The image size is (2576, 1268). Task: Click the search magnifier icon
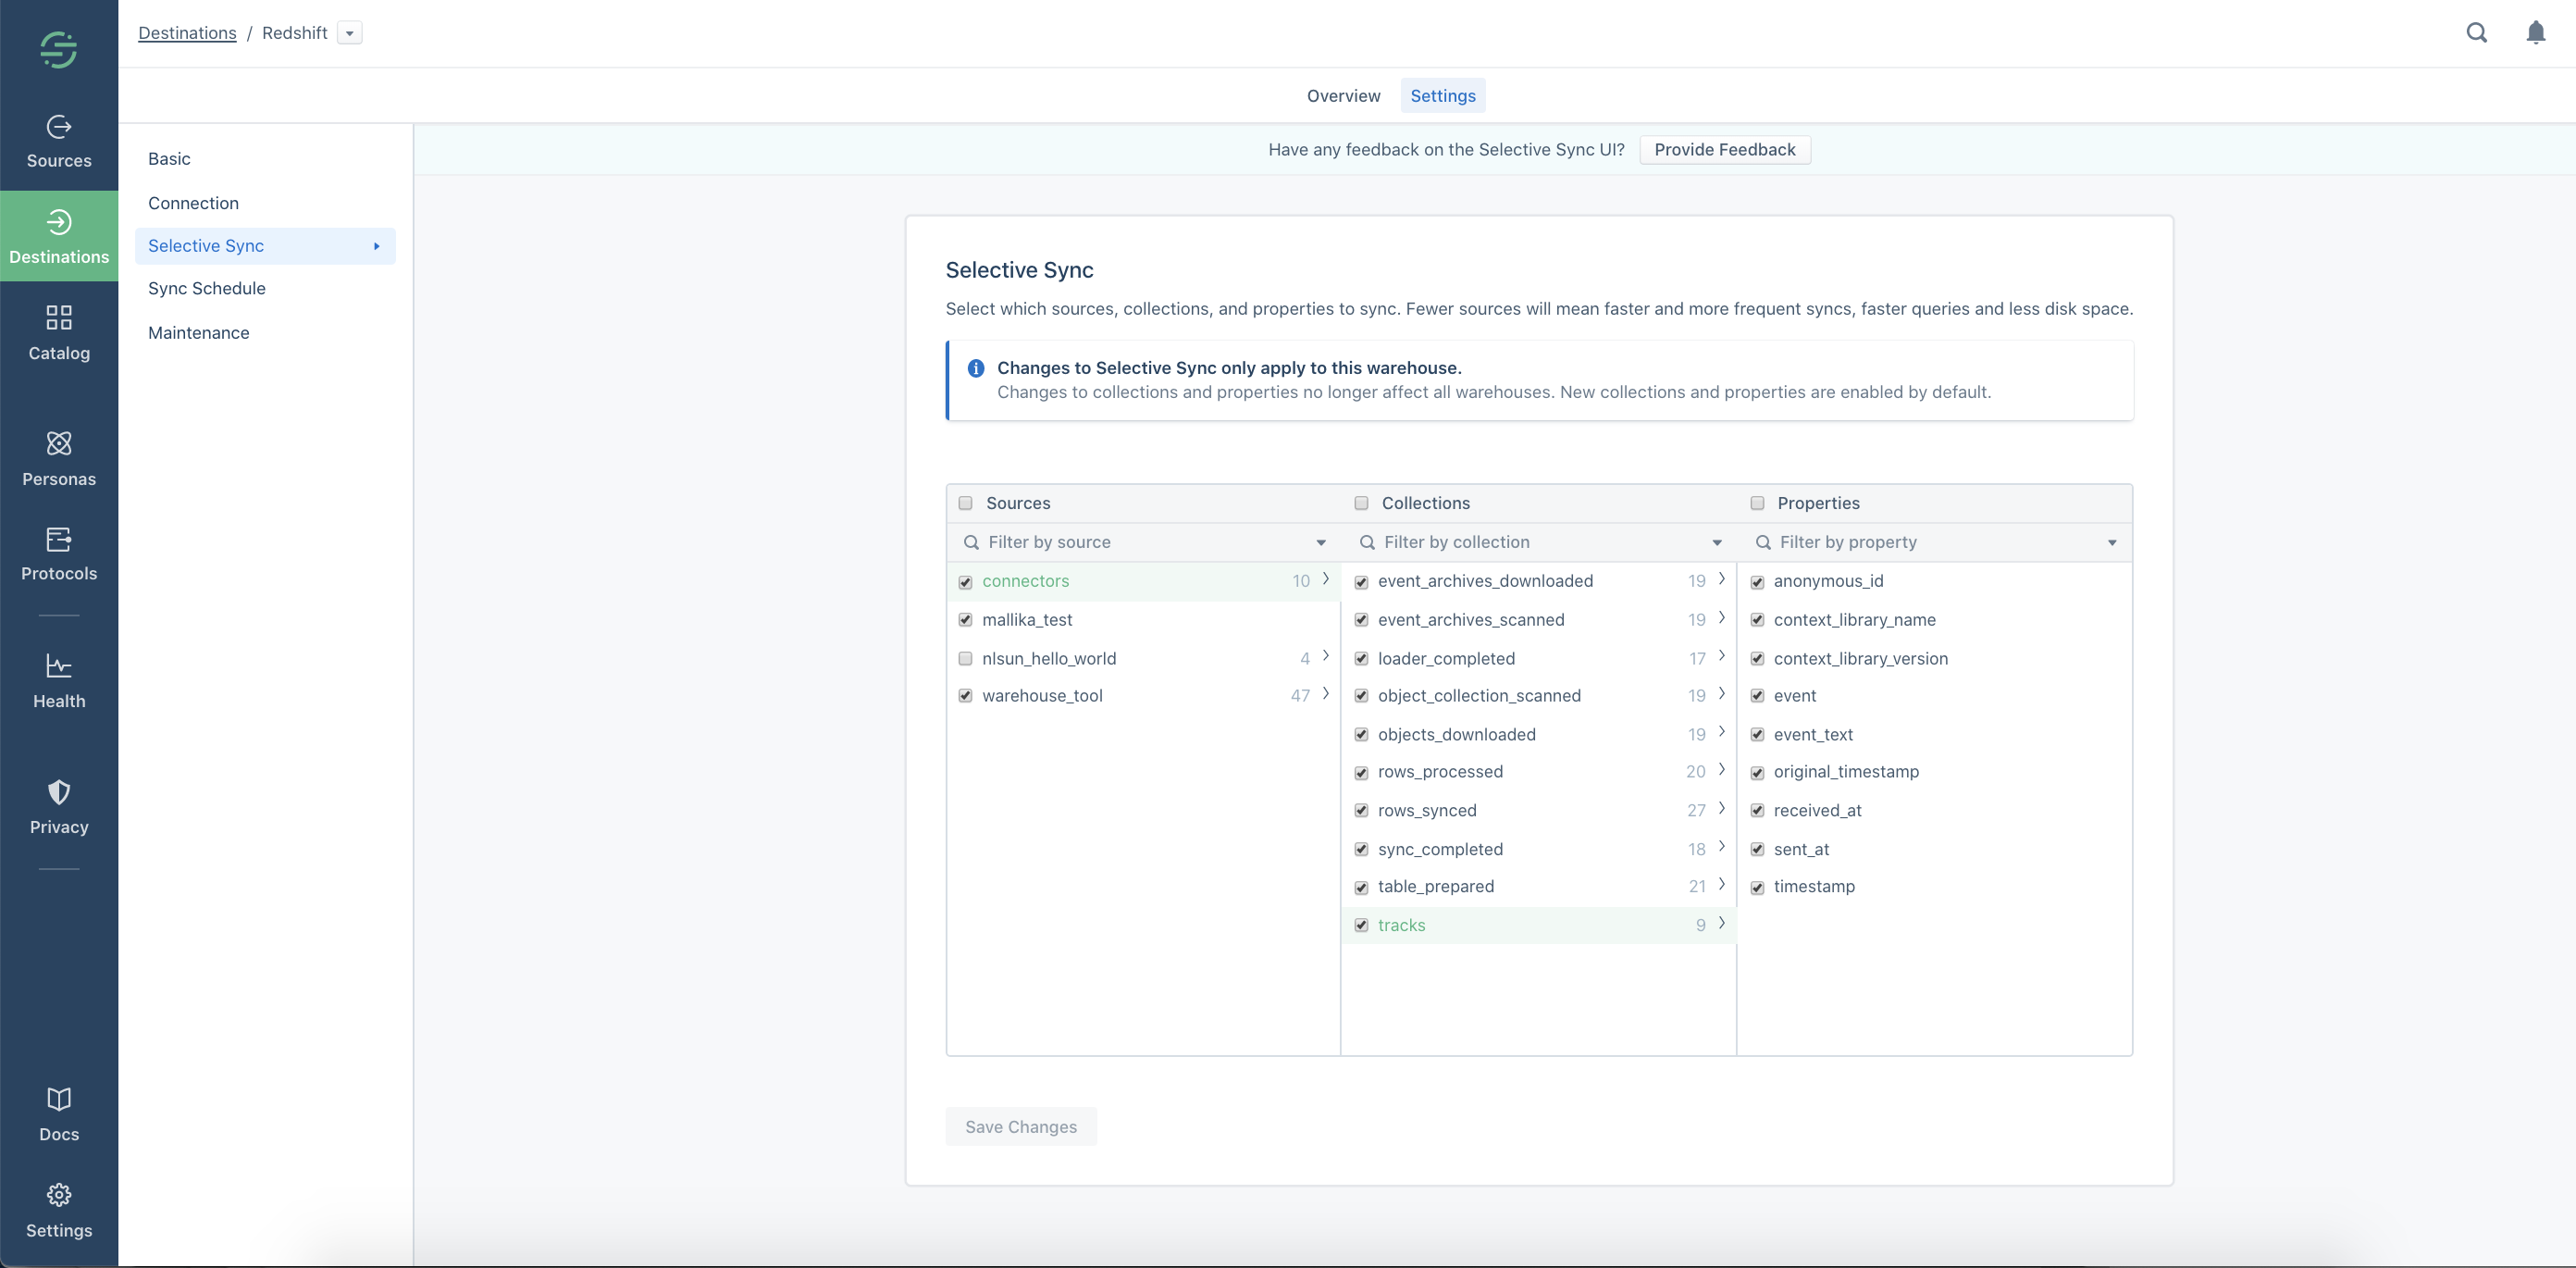coord(2476,33)
